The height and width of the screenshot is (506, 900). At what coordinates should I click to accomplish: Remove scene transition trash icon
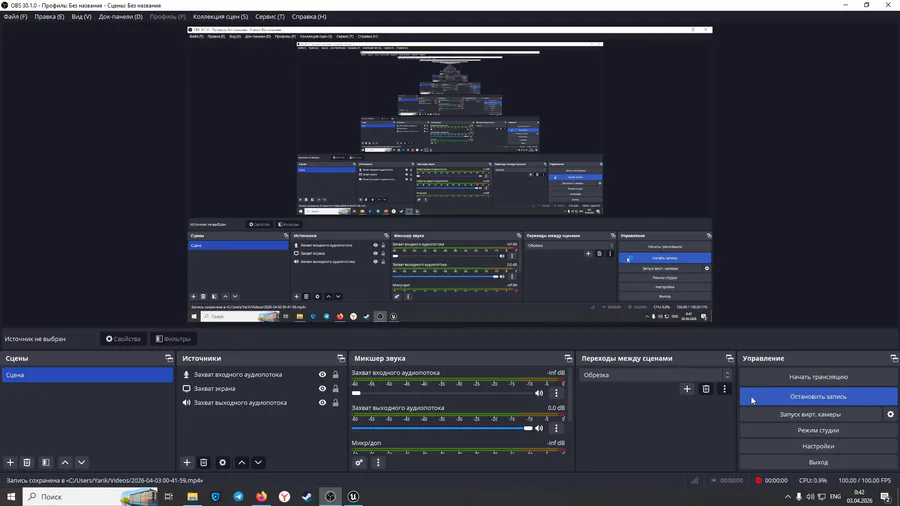[x=706, y=389]
